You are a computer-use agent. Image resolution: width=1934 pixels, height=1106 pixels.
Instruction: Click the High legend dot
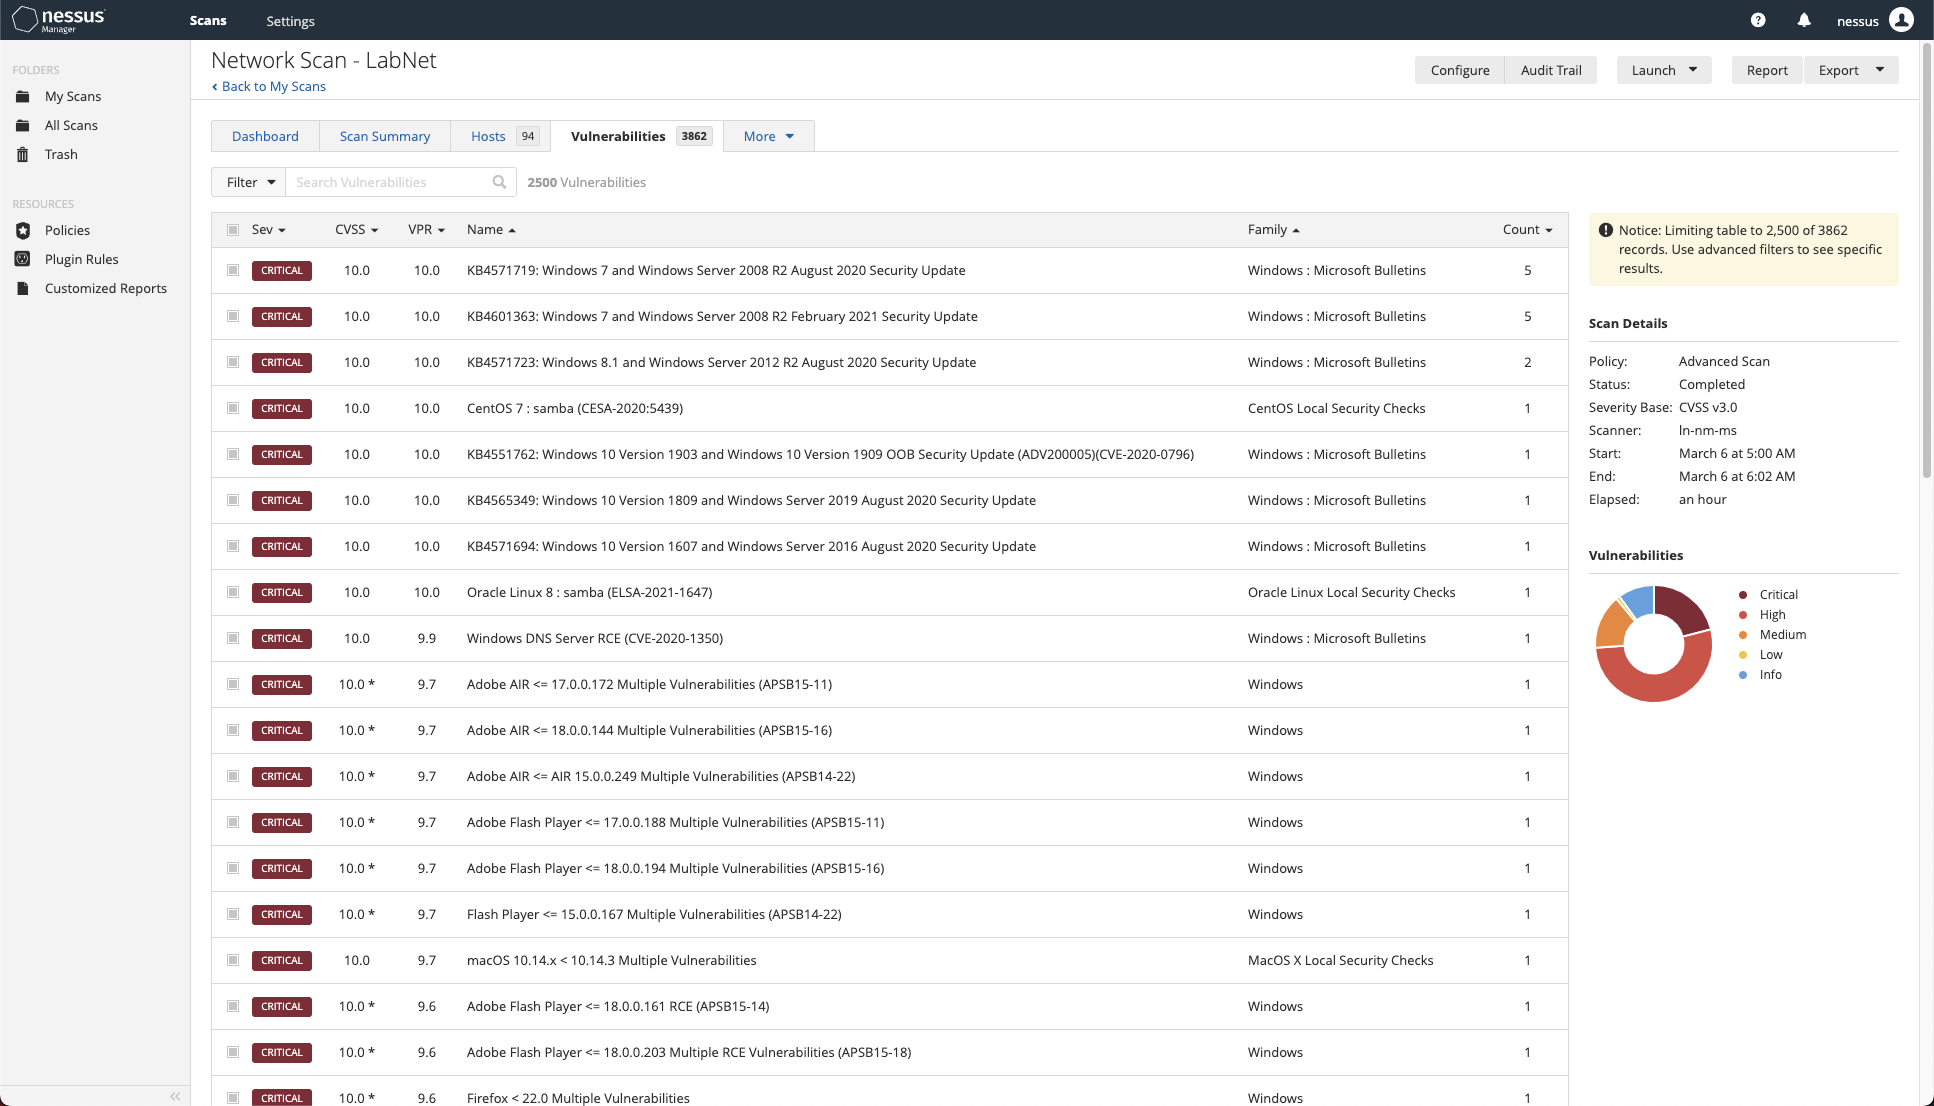(x=1743, y=614)
